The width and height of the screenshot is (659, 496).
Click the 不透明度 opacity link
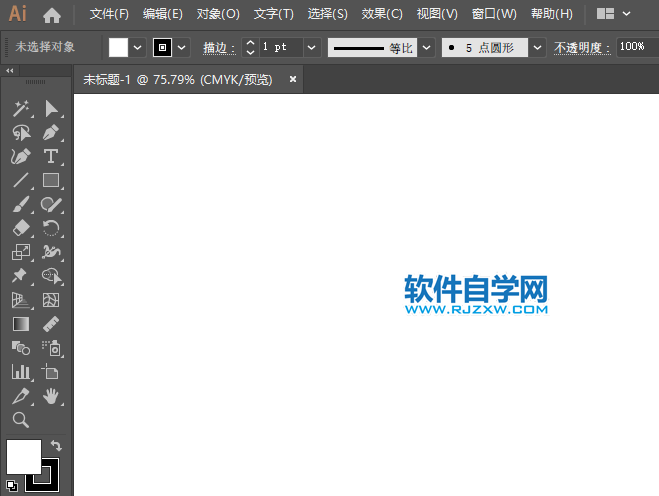582,48
